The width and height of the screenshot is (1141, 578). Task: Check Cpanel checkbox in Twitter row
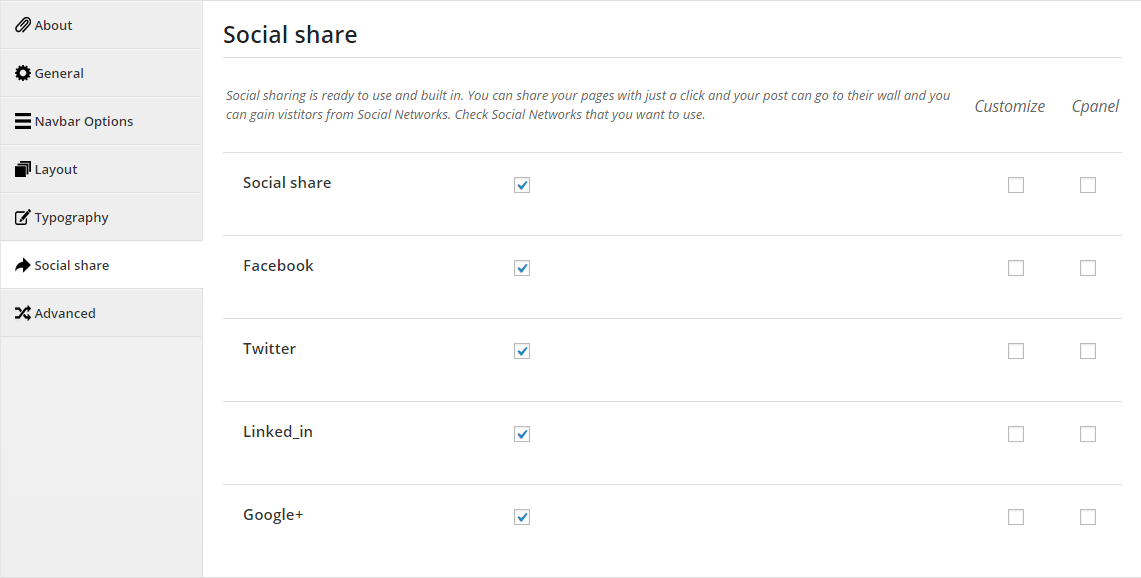click(1088, 351)
